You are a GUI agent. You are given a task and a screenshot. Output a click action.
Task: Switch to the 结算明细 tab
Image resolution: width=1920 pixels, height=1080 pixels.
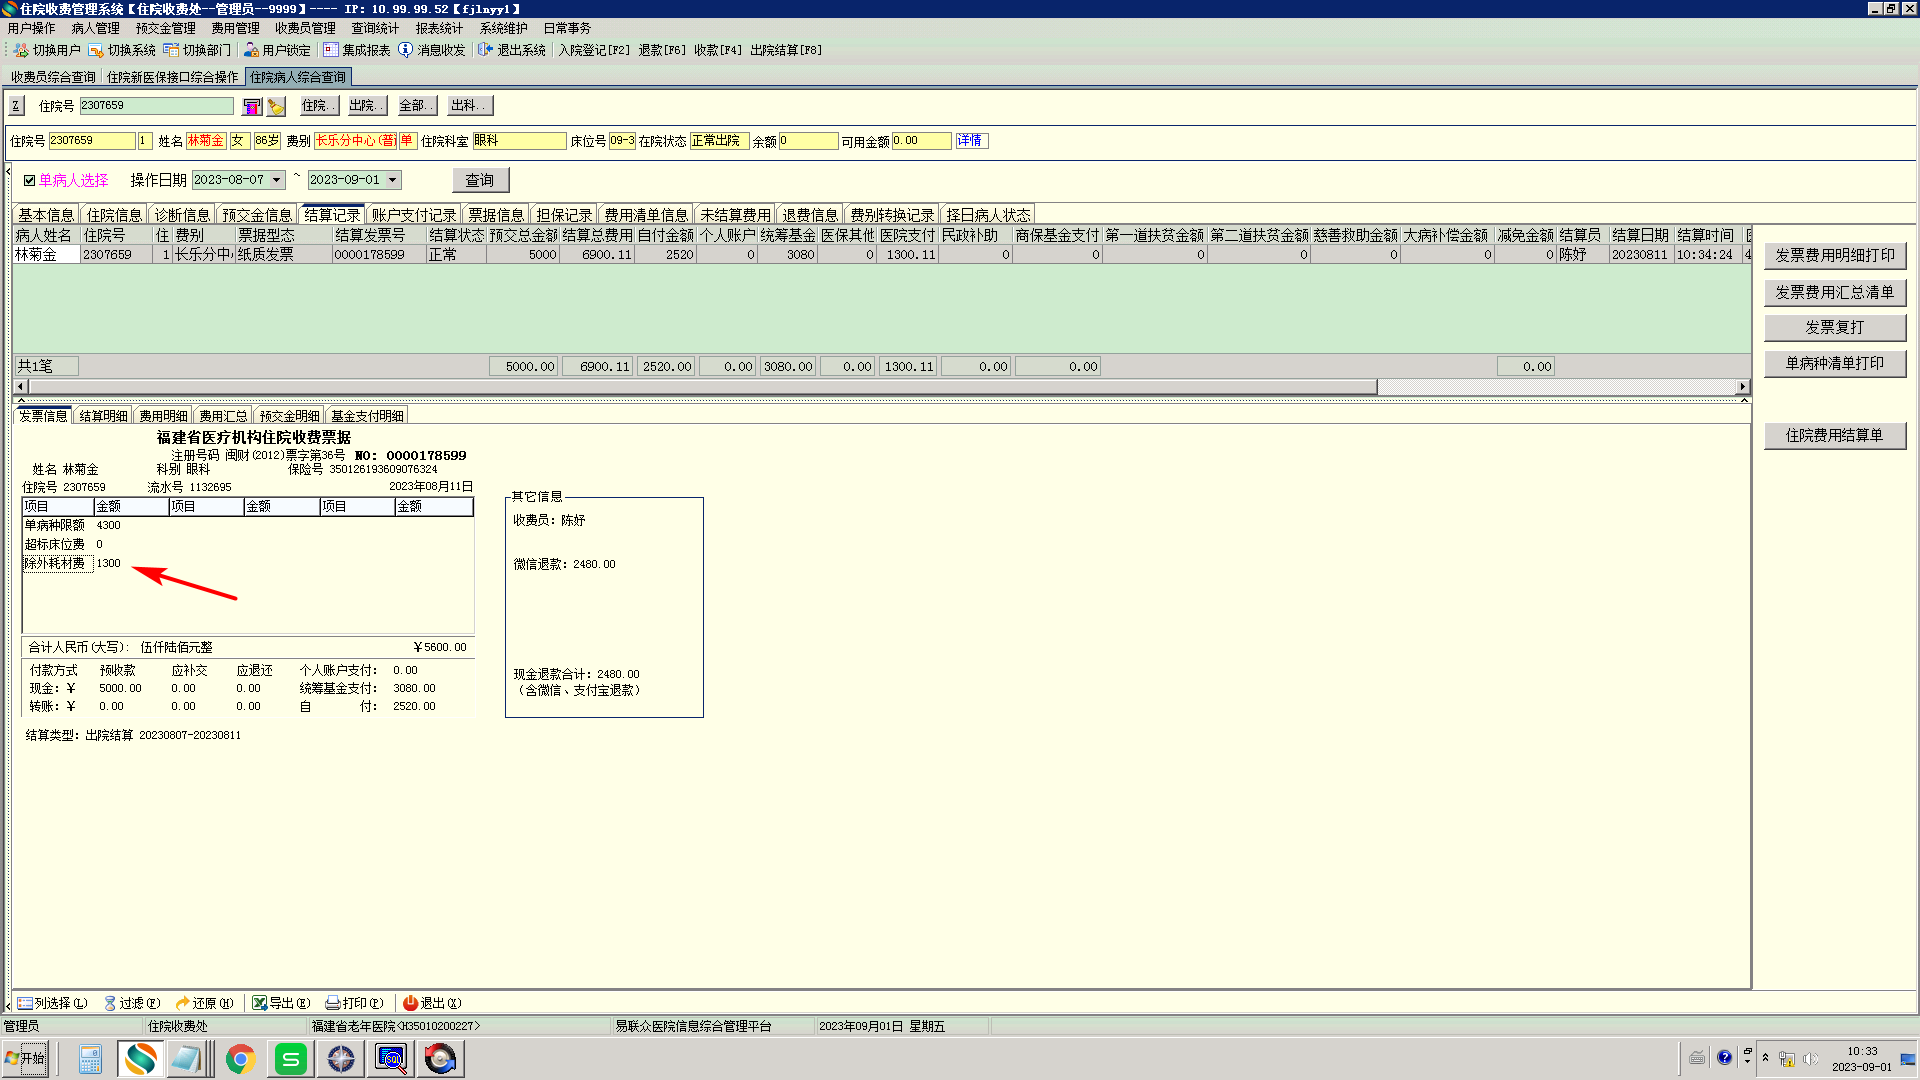tap(103, 416)
